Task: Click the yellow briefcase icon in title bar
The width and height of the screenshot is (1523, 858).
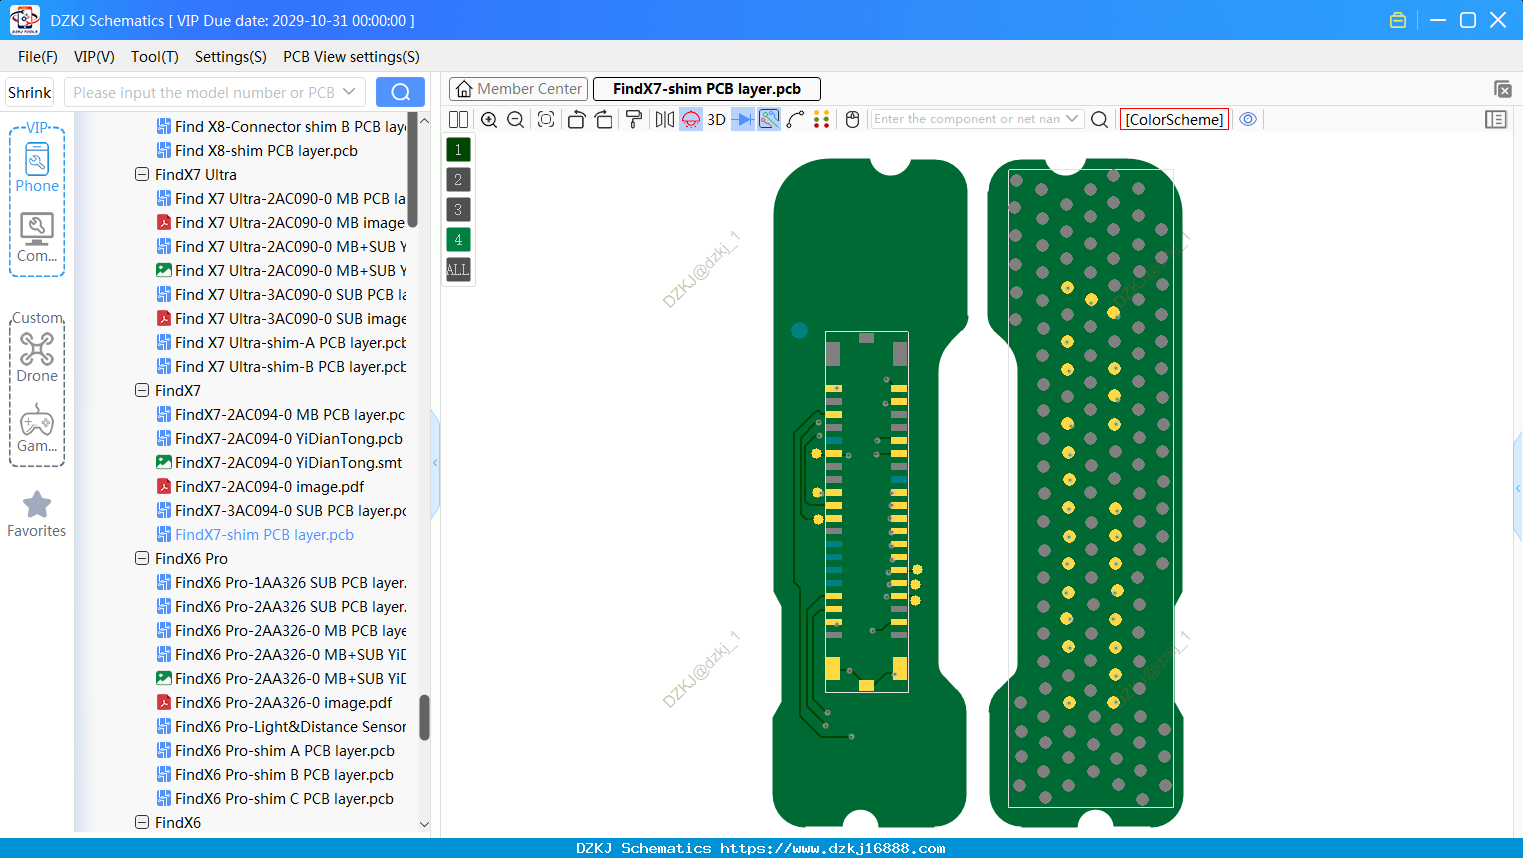Action: click(1398, 20)
